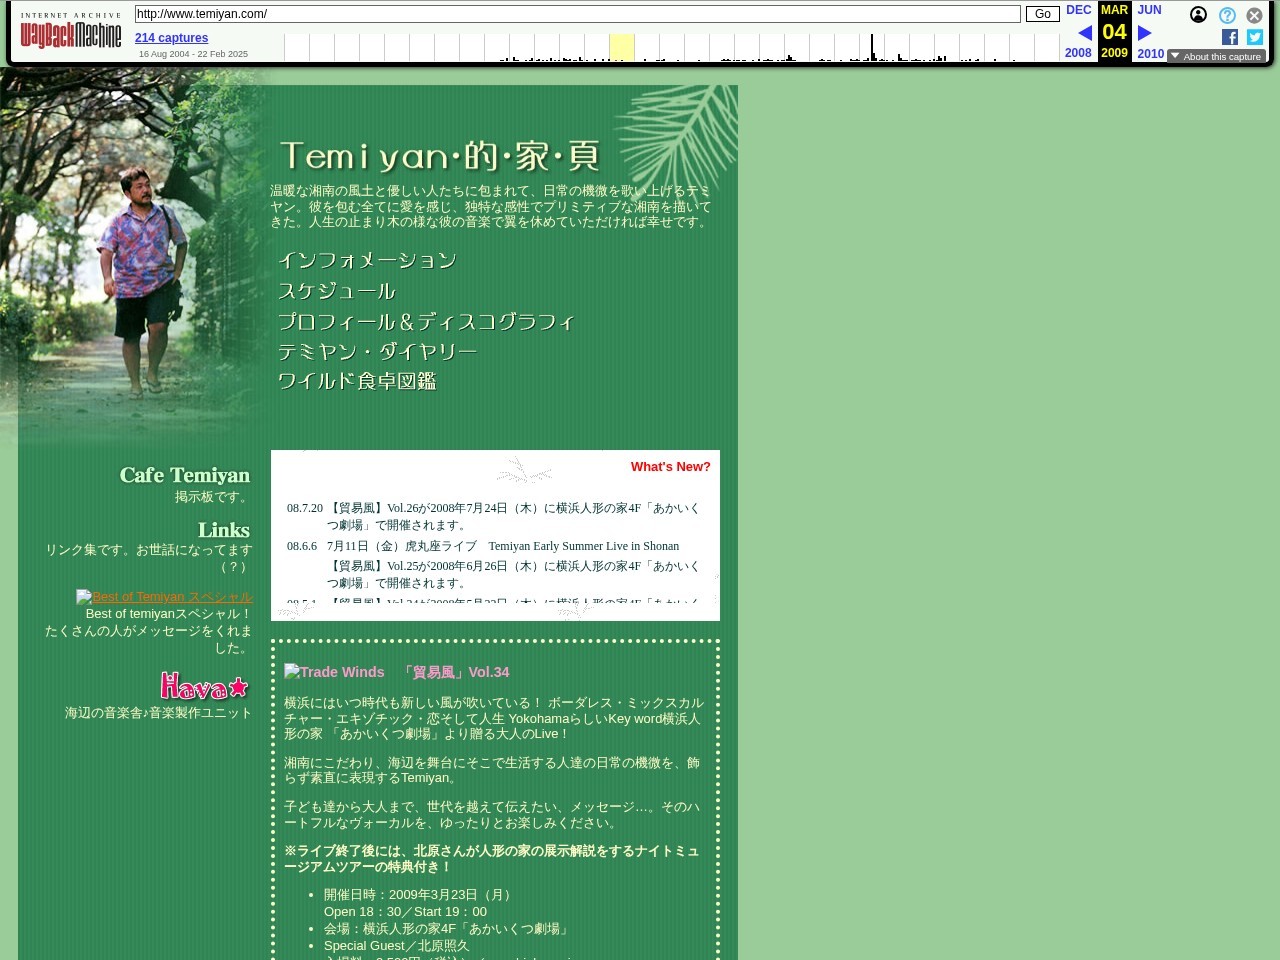Go to the next capture arrow
The image size is (1280, 960).
[x=1144, y=32]
